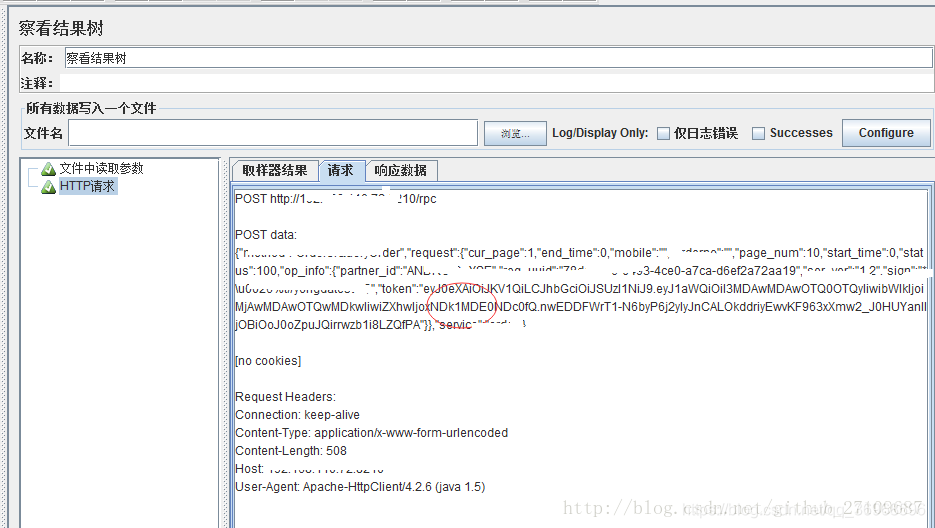Viewport: 935px width, 528px height.
Task: Click the Content-Type header line
Action: click(371, 433)
